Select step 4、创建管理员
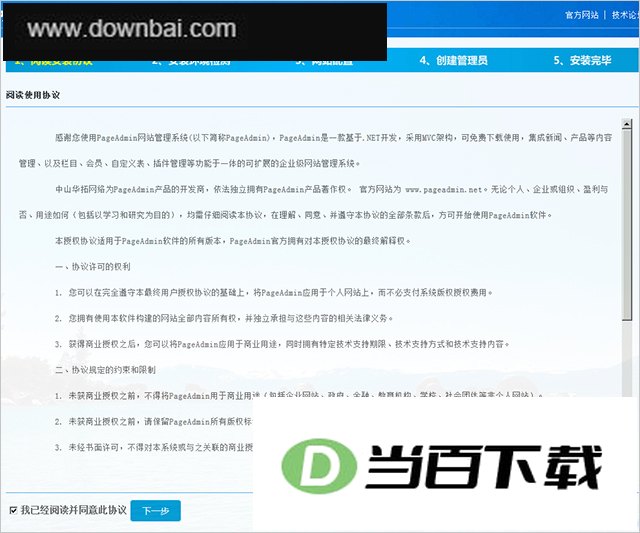Image resolution: width=640 pixels, height=533 pixels. 453,60
